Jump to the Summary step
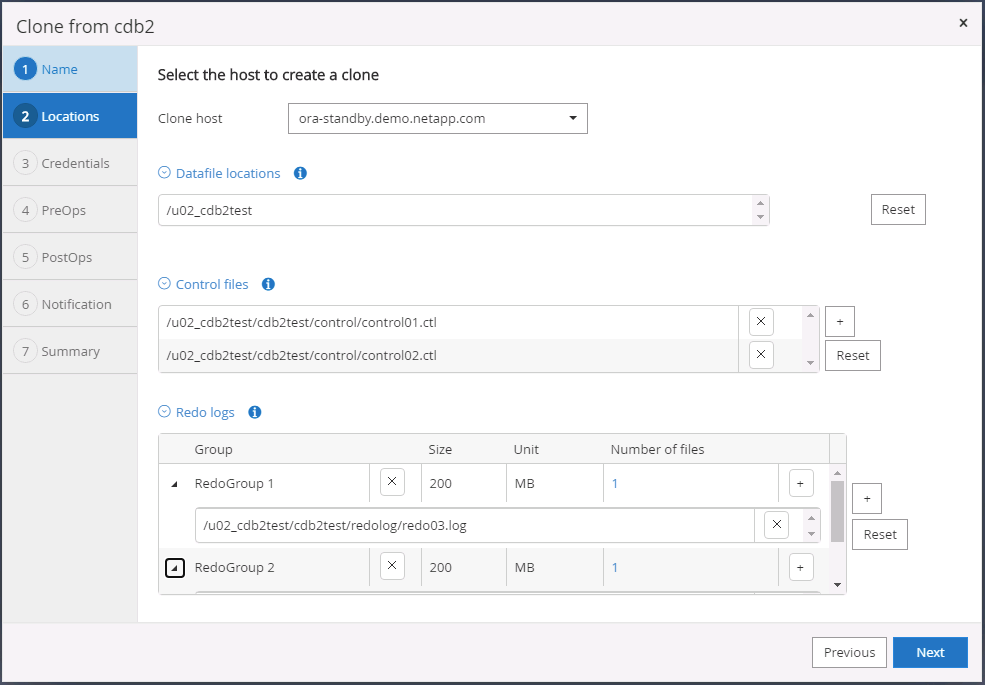 click(x=70, y=351)
